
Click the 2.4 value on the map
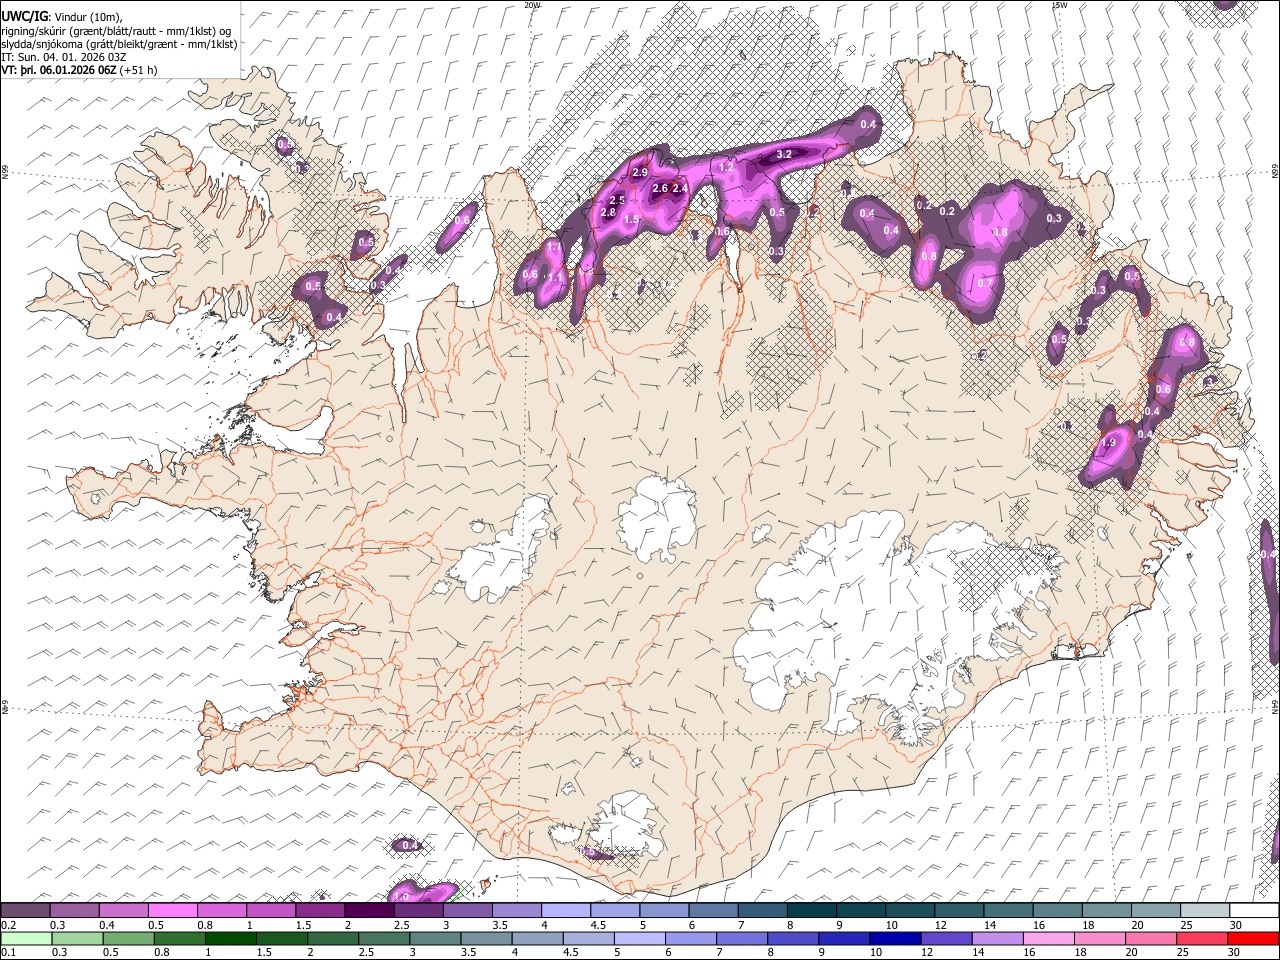point(680,188)
